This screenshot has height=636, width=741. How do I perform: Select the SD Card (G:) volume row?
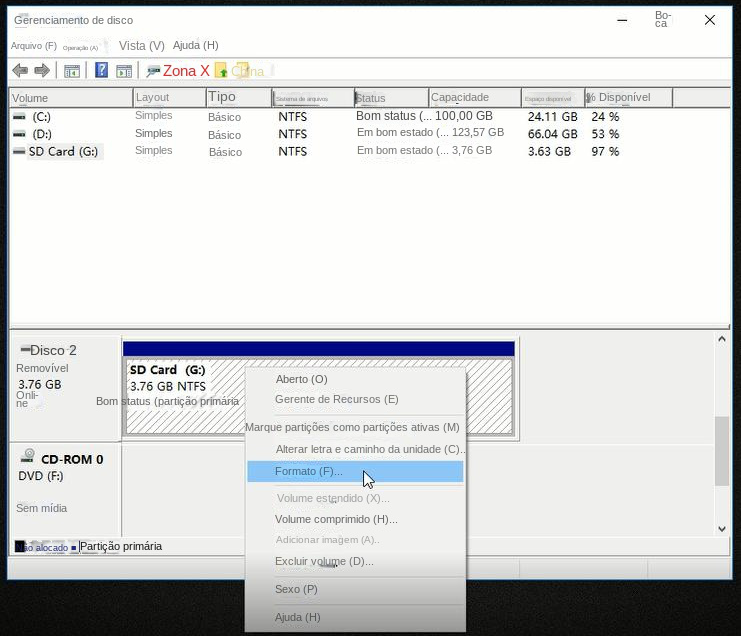64,152
